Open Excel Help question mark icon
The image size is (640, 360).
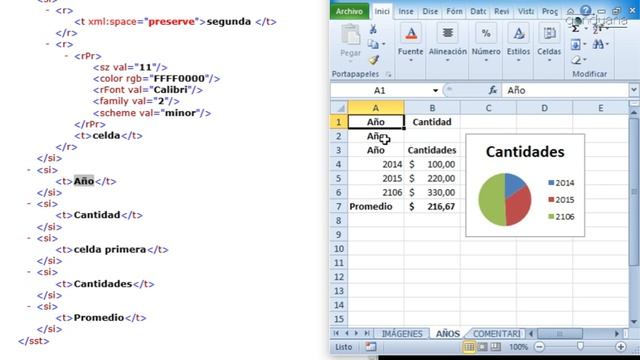(586, 11)
